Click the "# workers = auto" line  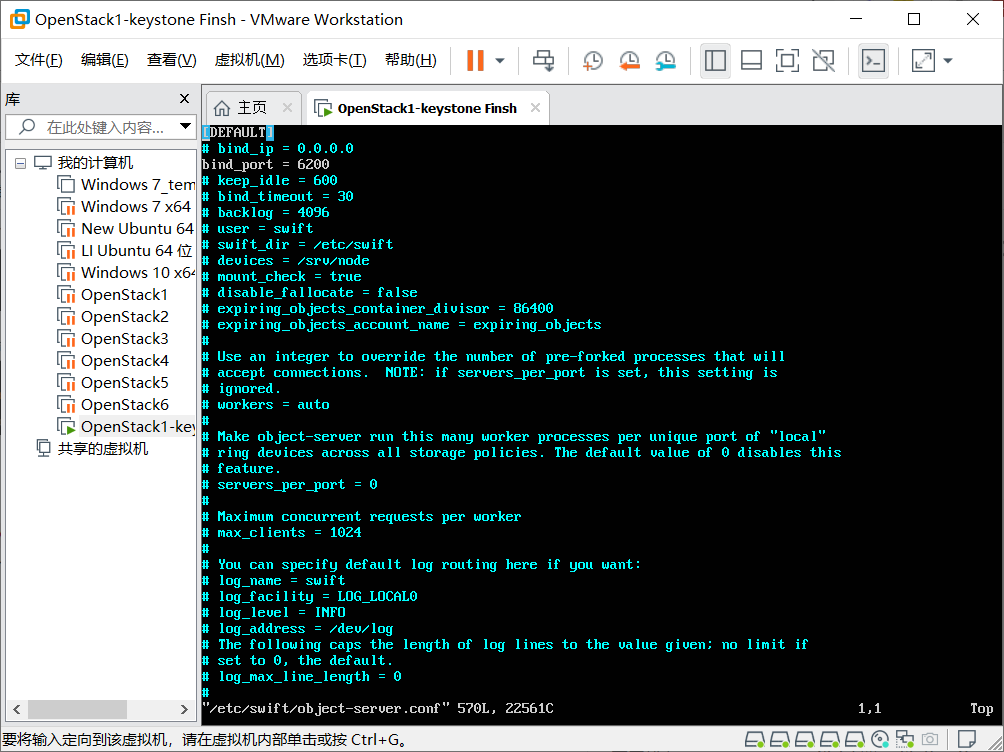(x=266, y=404)
